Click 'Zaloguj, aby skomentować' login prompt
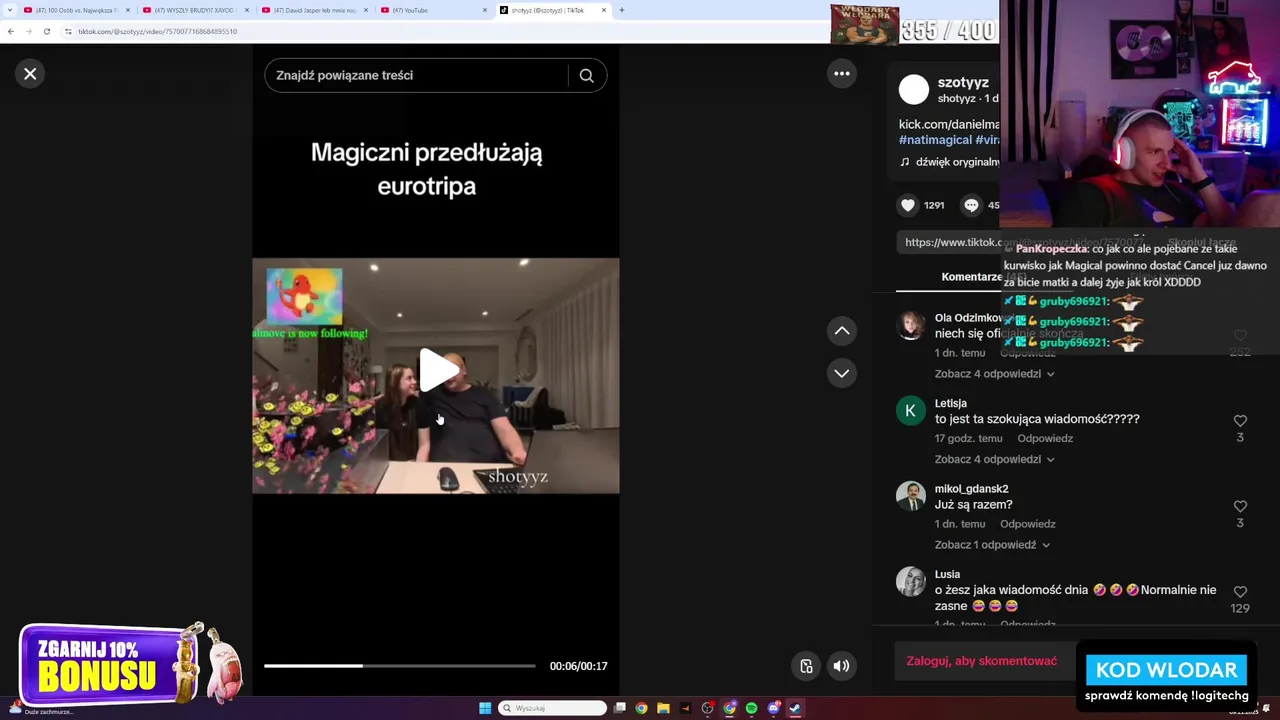This screenshot has height=720, width=1280. click(x=981, y=661)
